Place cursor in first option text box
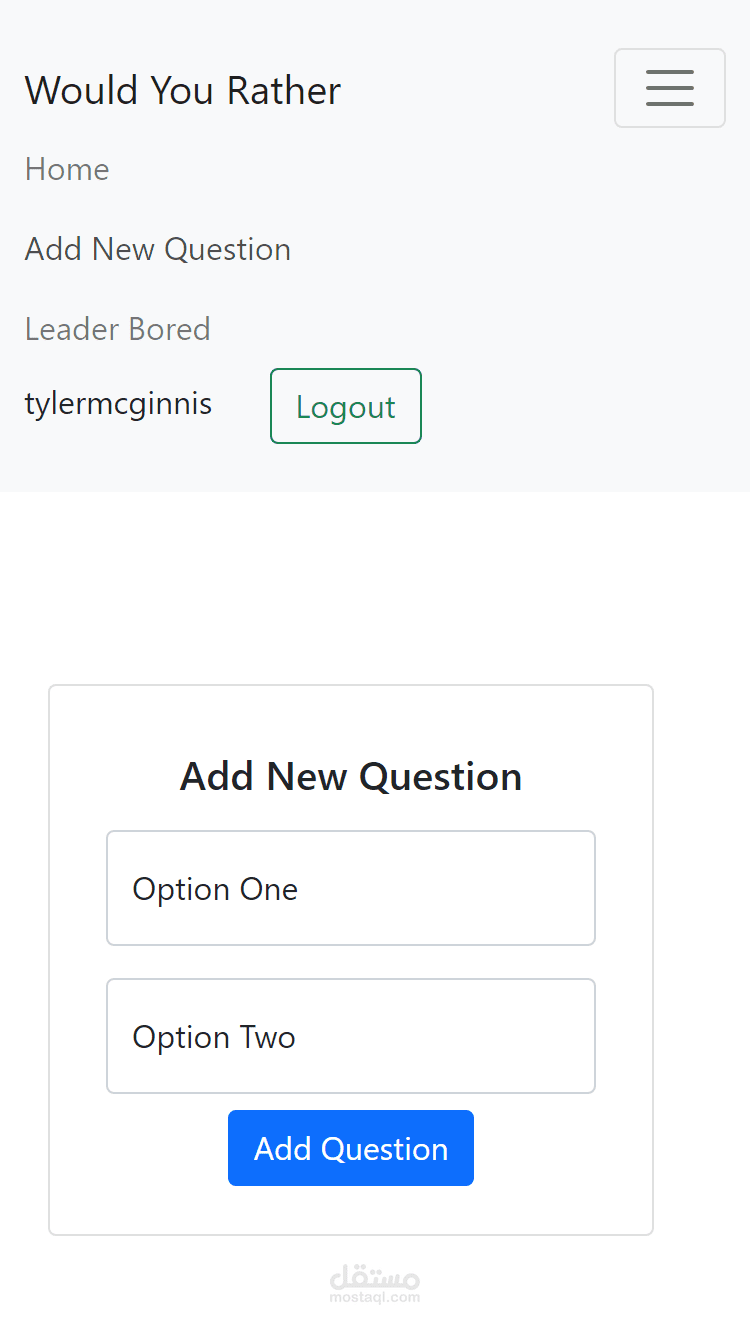The height and width of the screenshot is (1332, 750). tap(351, 888)
